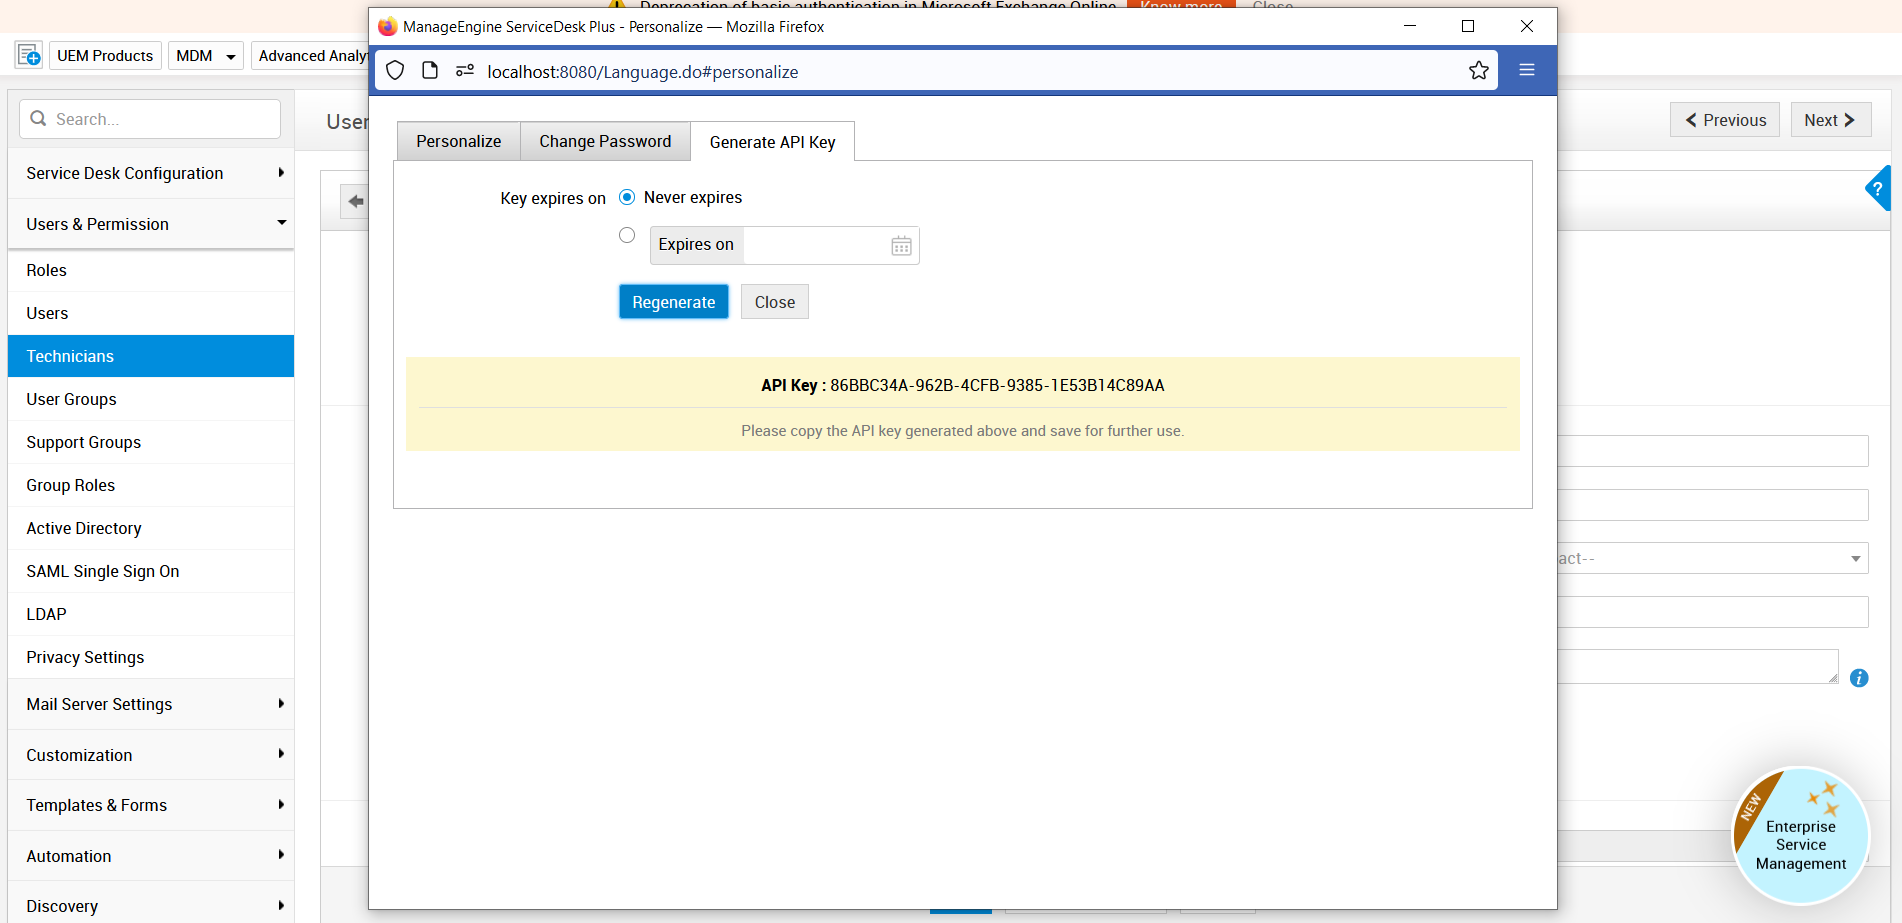This screenshot has height=923, width=1902.
Task: Switch to the Personalize tab
Action: coord(458,141)
